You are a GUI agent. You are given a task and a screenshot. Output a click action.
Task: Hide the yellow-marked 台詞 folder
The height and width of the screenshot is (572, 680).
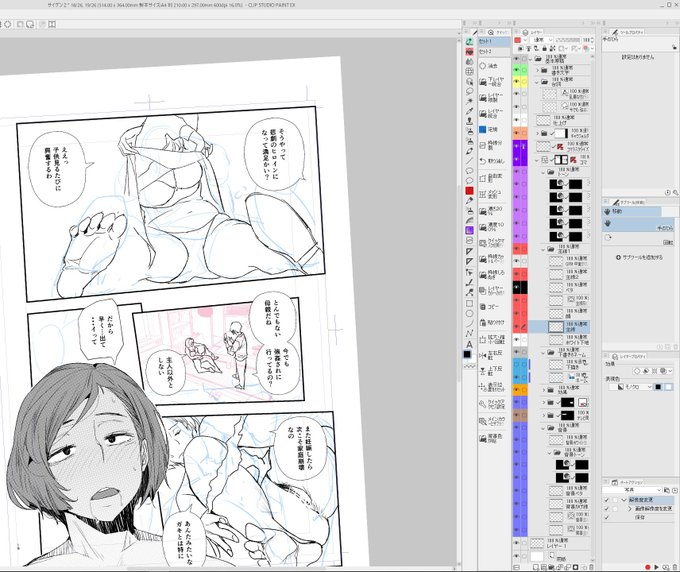[x=516, y=82]
